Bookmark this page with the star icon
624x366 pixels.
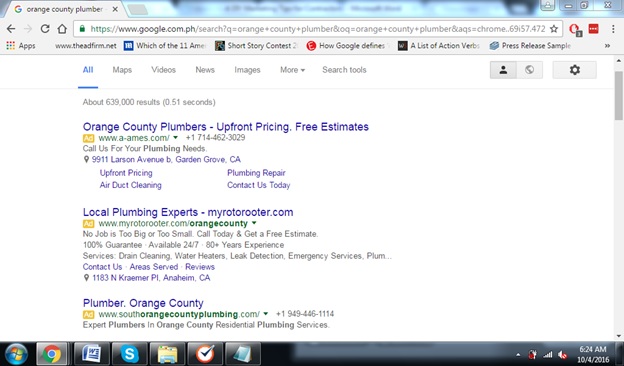pyautogui.click(x=554, y=29)
